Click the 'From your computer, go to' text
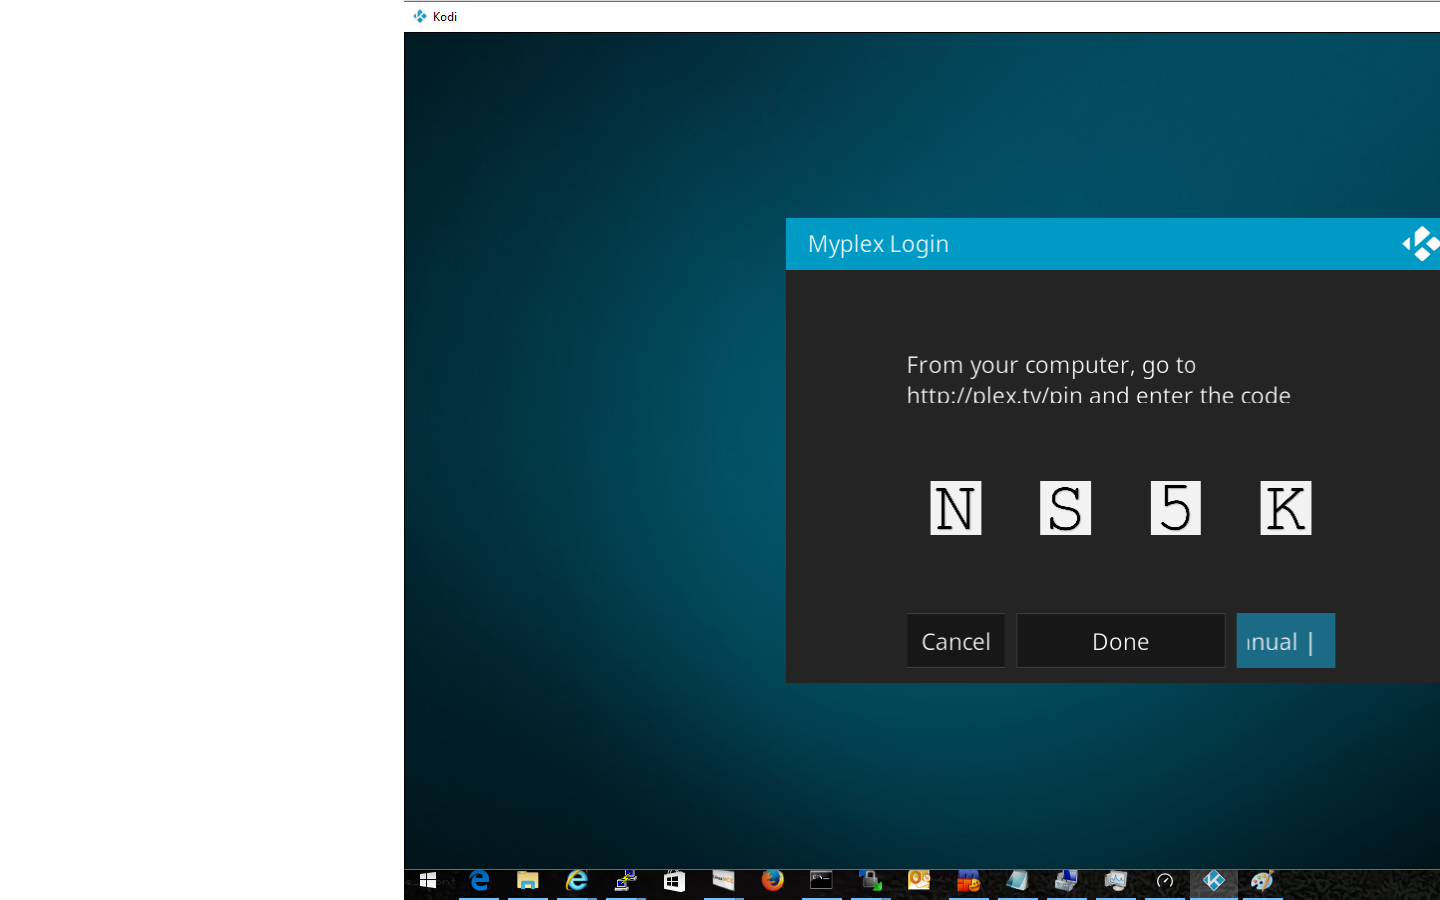This screenshot has width=1440, height=900. pyautogui.click(x=1051, y=365)
